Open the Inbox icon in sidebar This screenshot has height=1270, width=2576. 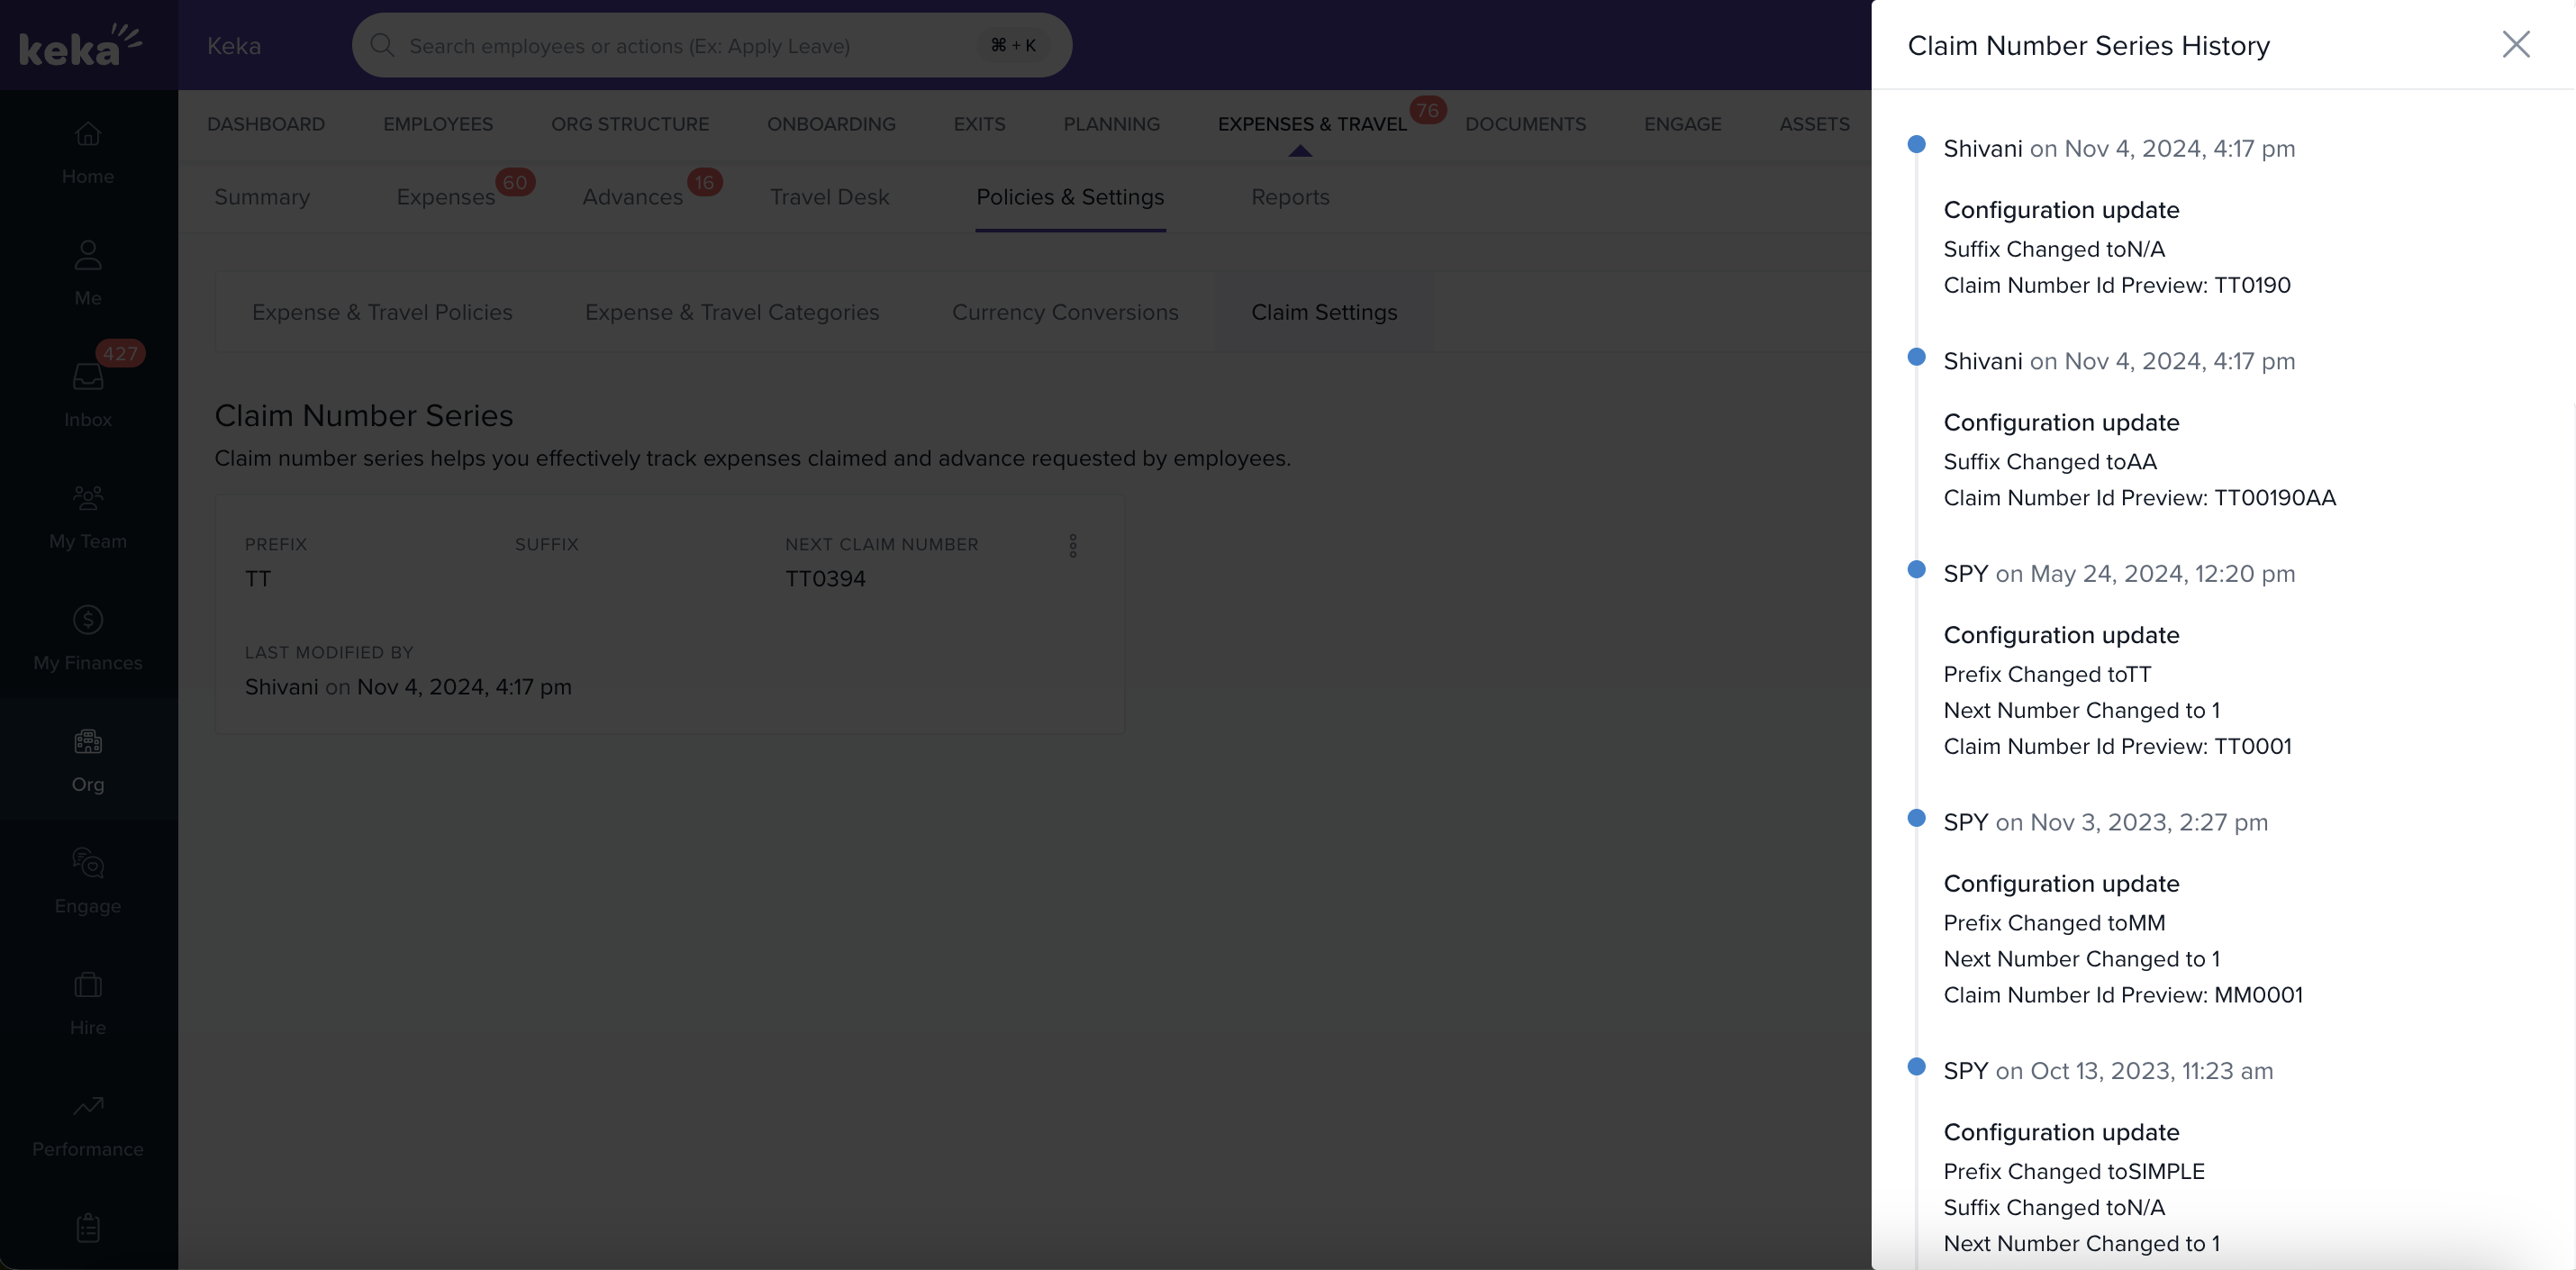point(88,377)
